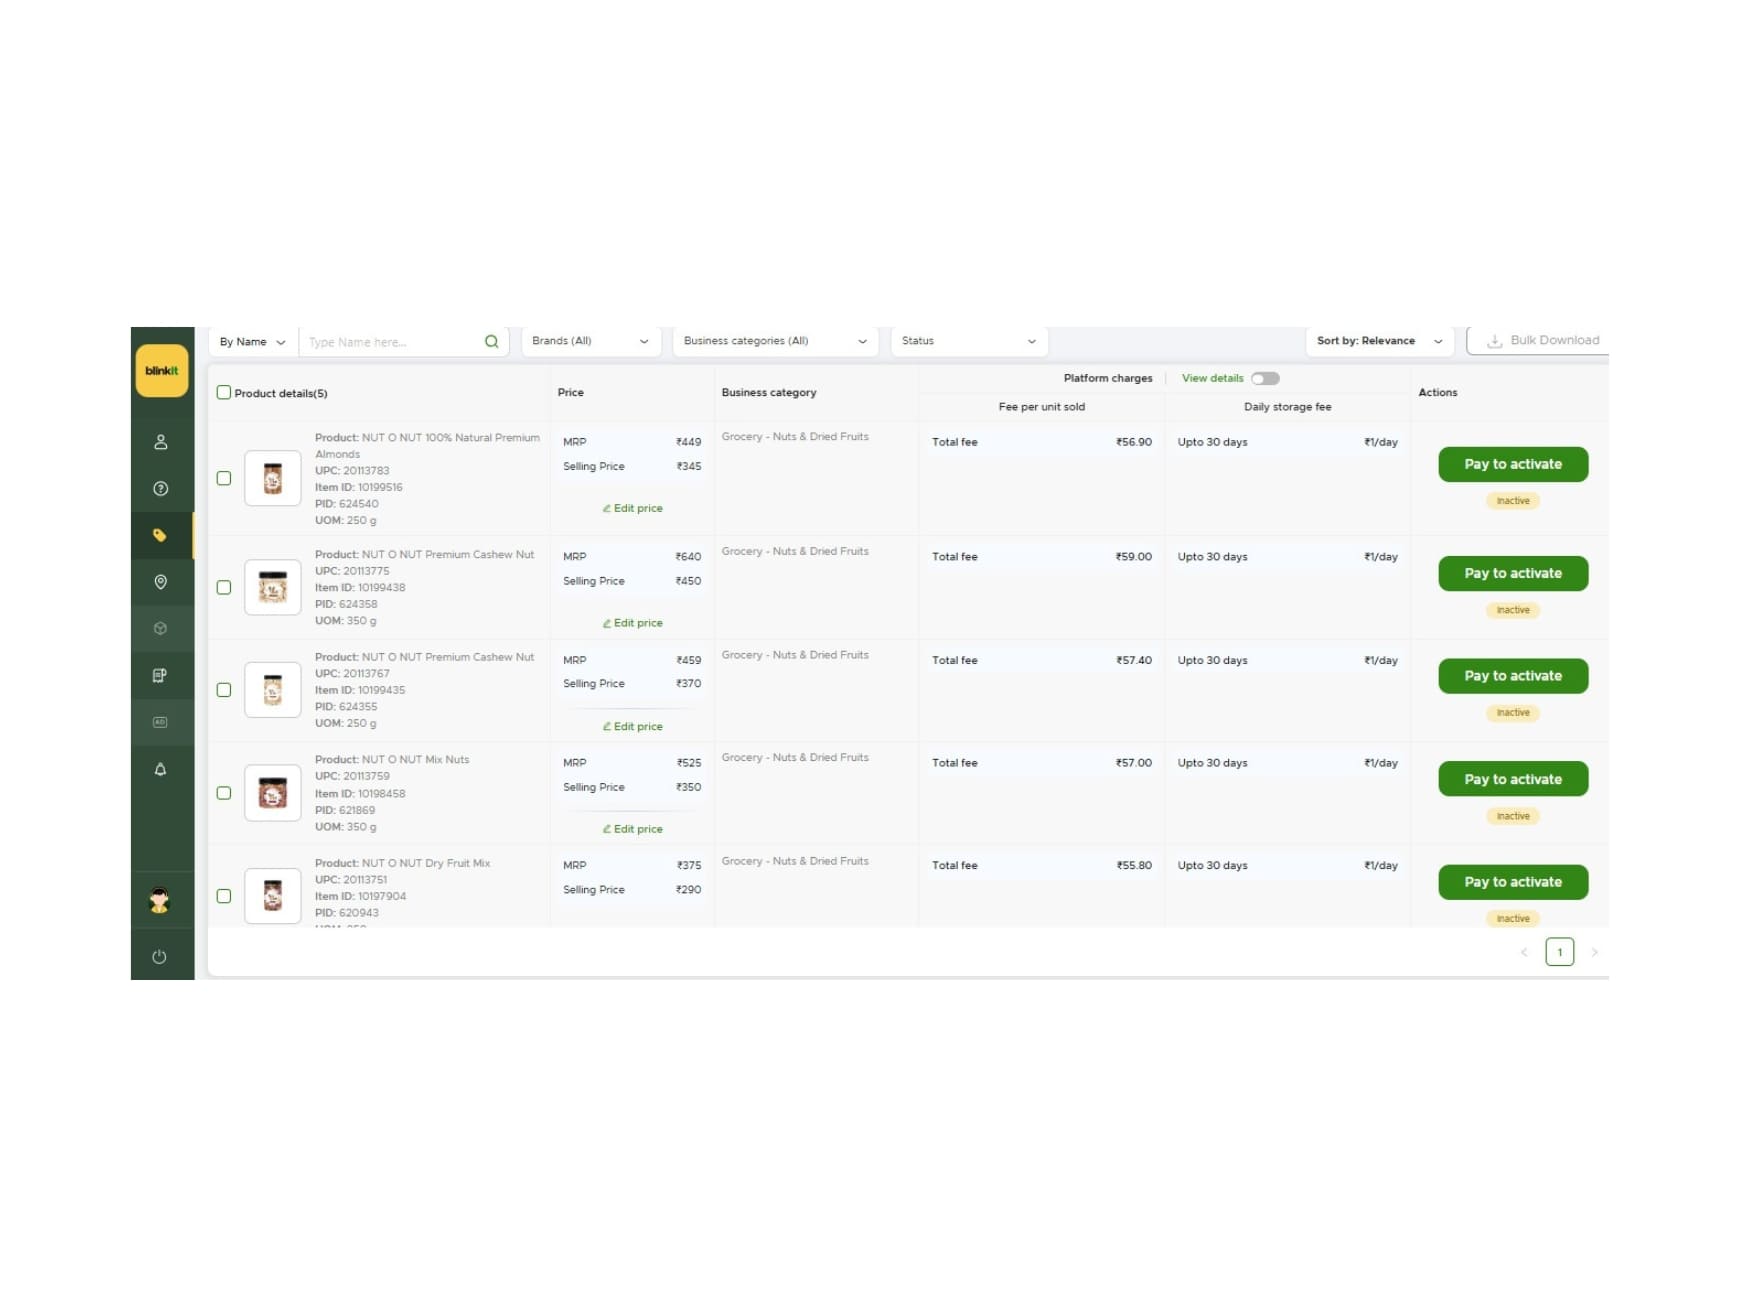Pay to activate Natural Premium Almonds
1741x1306 pixels.
coord(1513,464)
